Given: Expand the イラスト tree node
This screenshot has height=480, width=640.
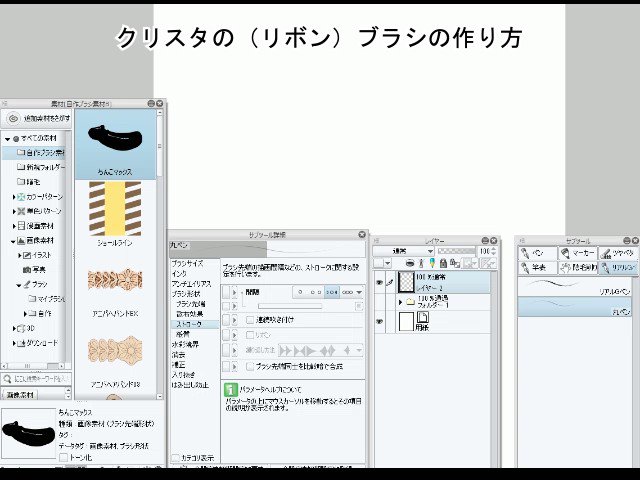Looking at the screenshot, I should click(x=19, y=256).
